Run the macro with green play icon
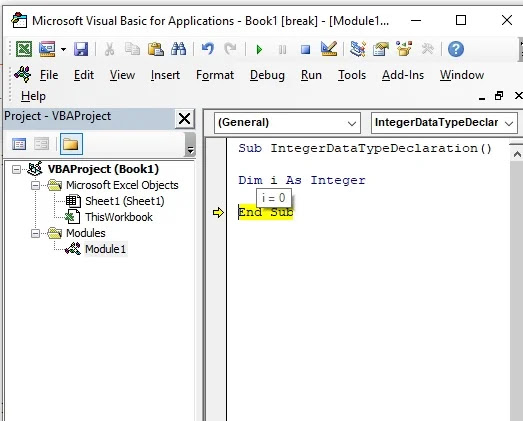 (259, 50)
